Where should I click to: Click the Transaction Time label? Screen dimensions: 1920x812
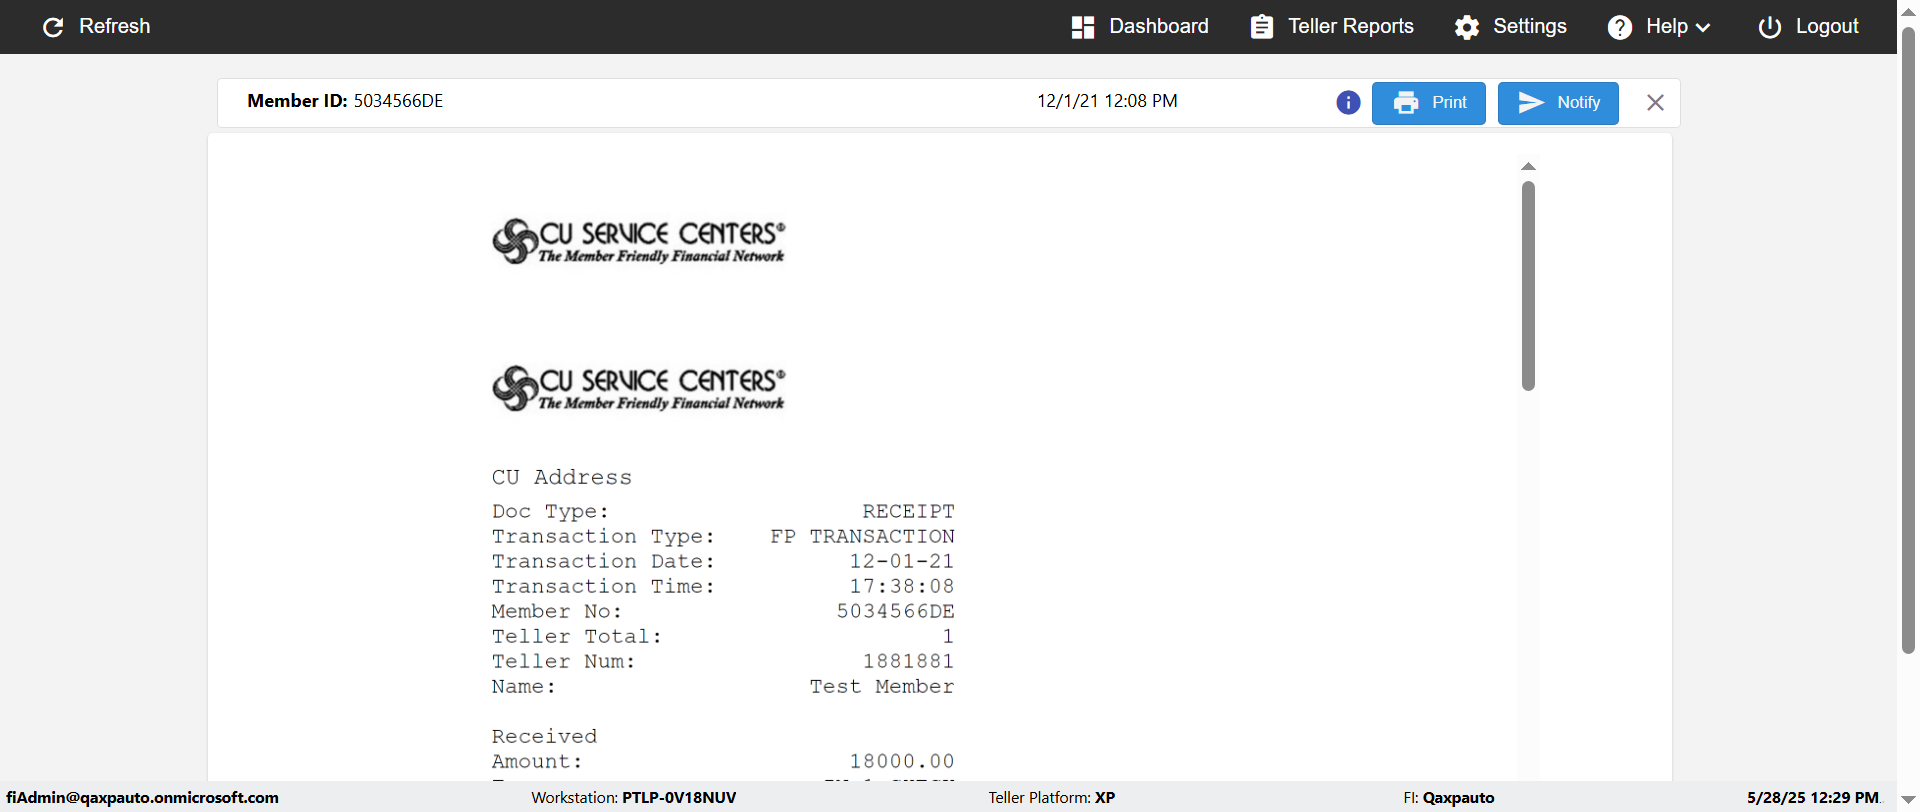pos(604,586)
